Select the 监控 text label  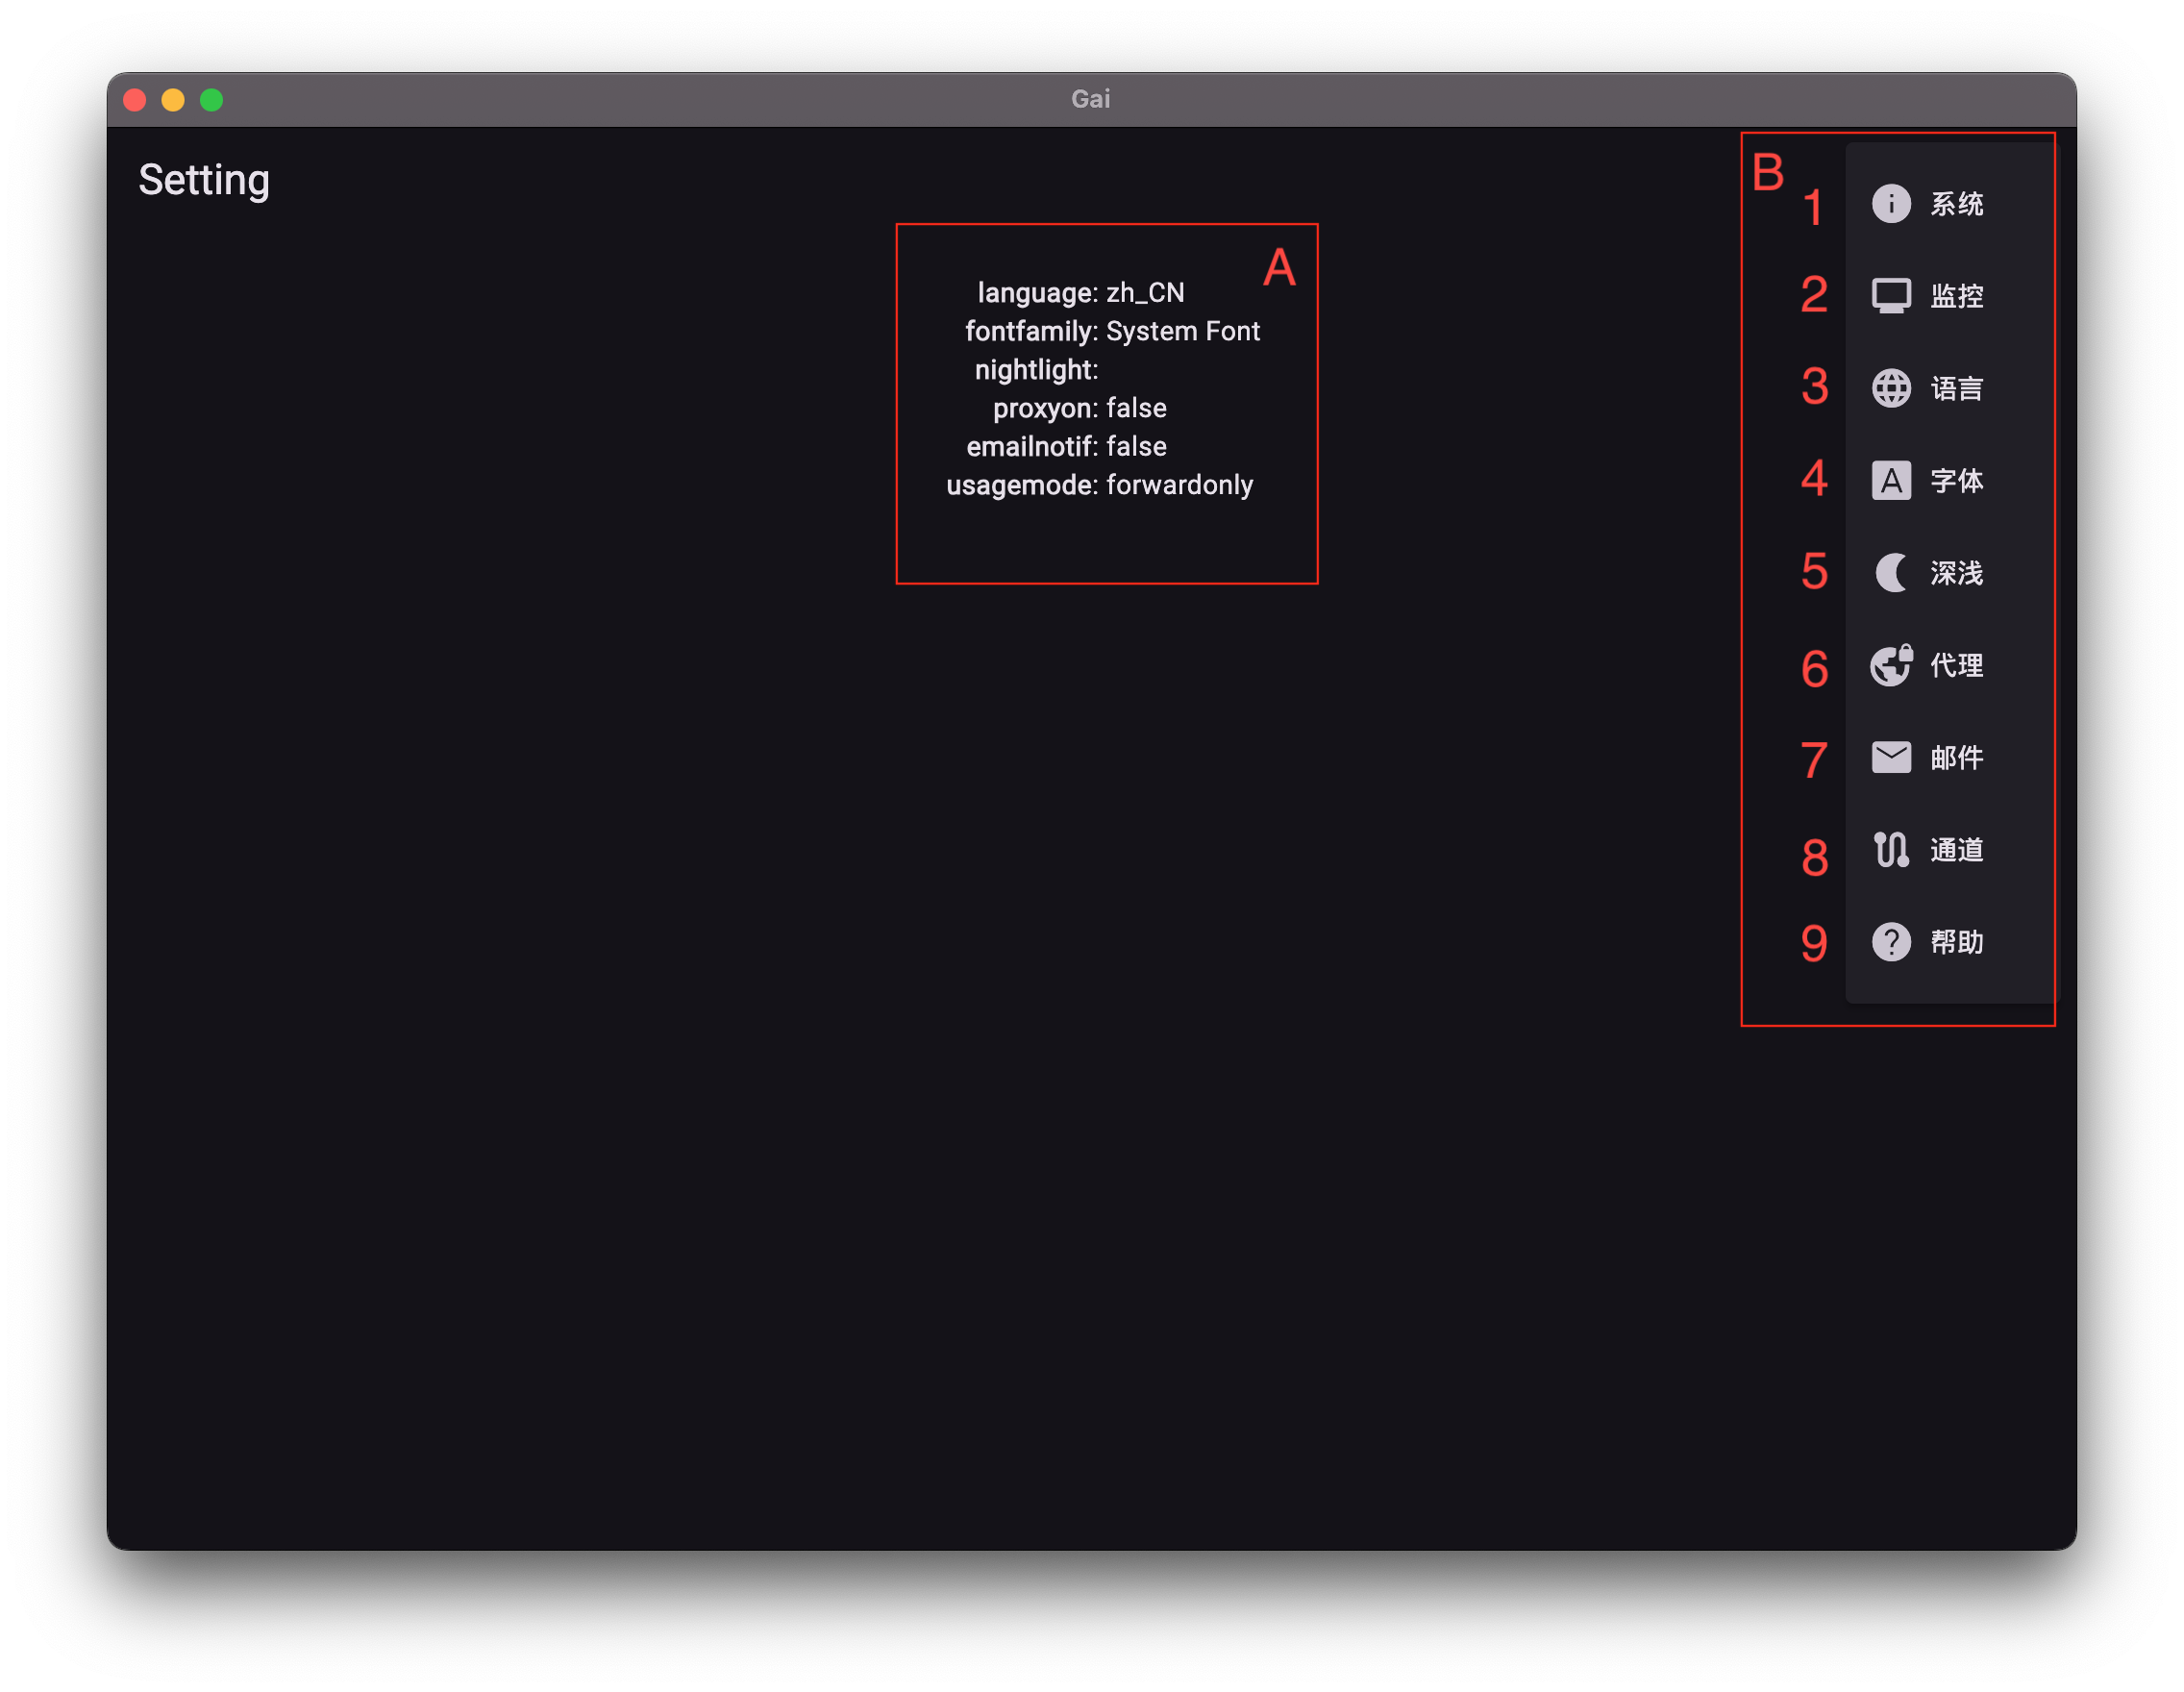tap(1956, 297)
